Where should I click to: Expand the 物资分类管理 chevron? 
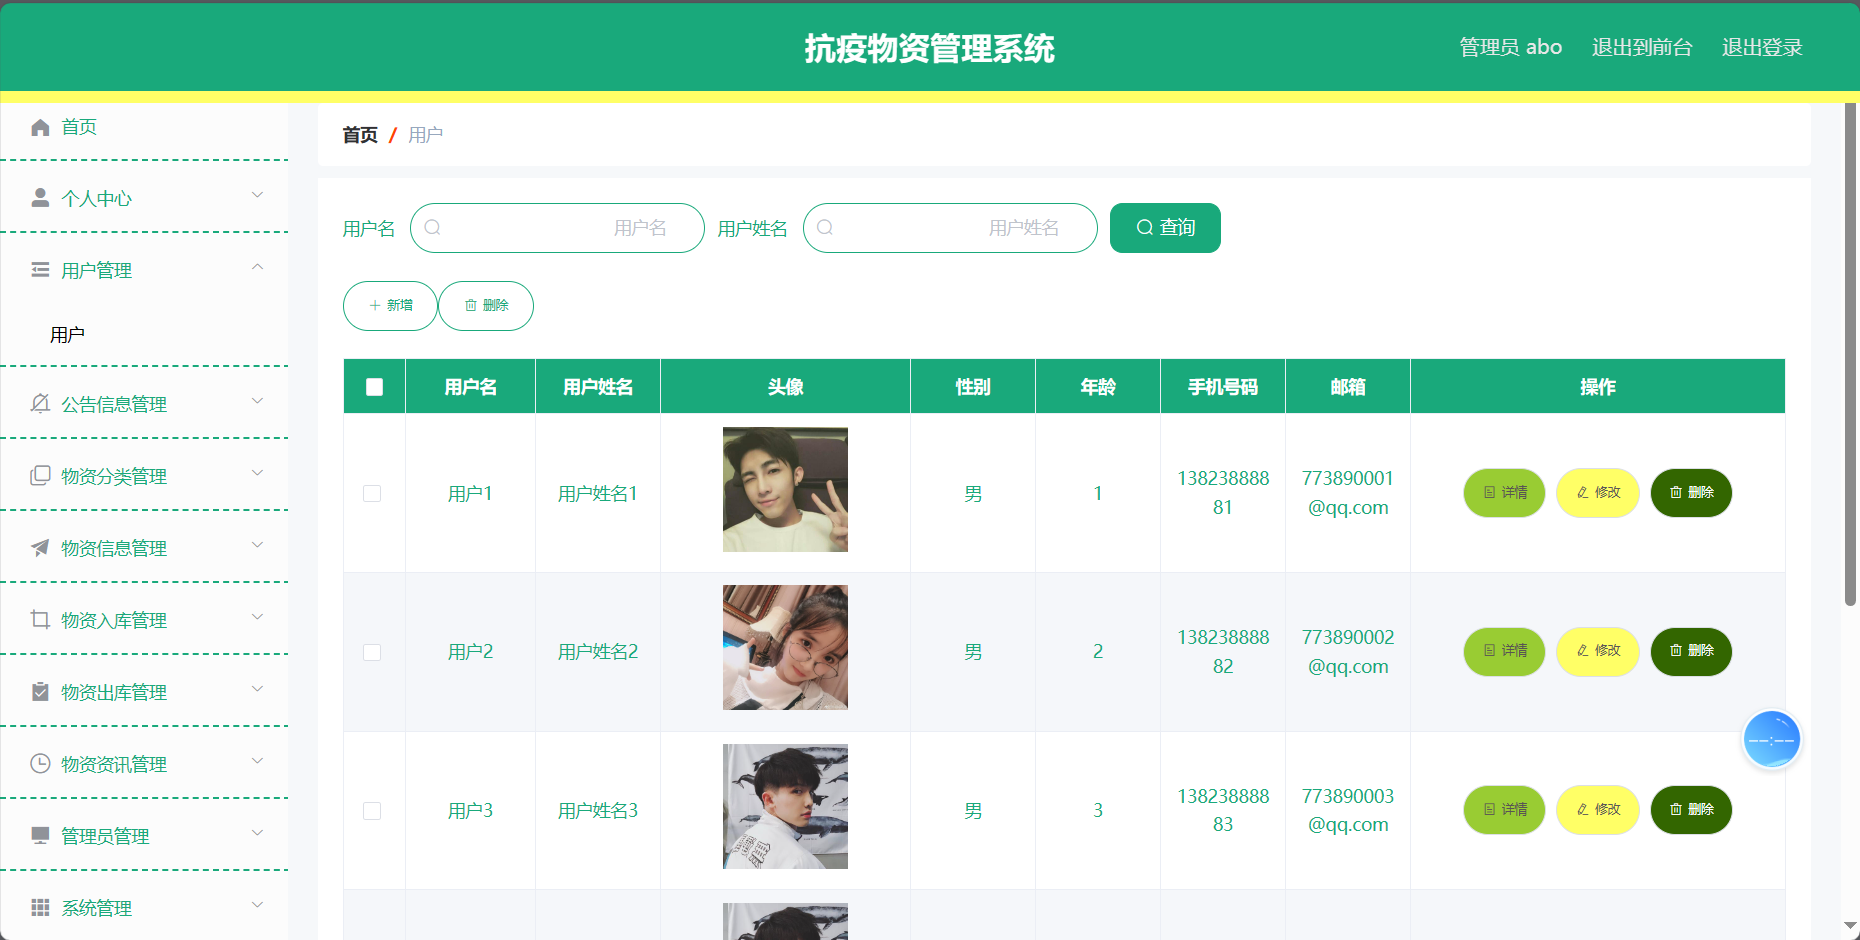point(257,473)
